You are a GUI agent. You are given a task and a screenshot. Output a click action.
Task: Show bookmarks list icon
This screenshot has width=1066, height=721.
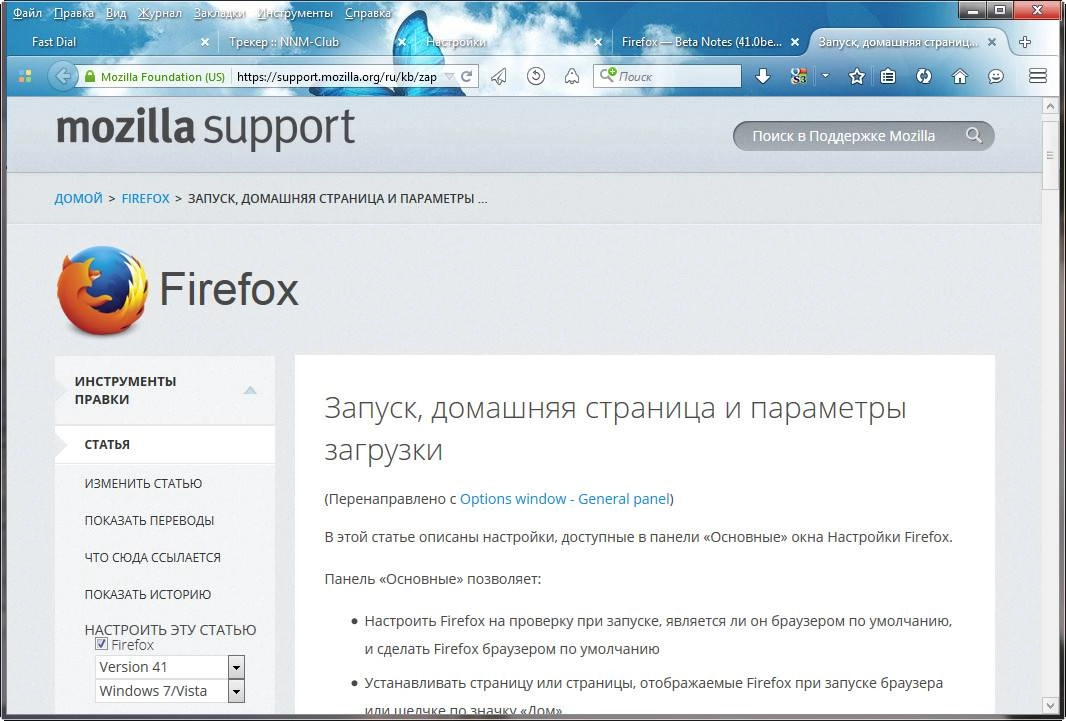[888, 77]
